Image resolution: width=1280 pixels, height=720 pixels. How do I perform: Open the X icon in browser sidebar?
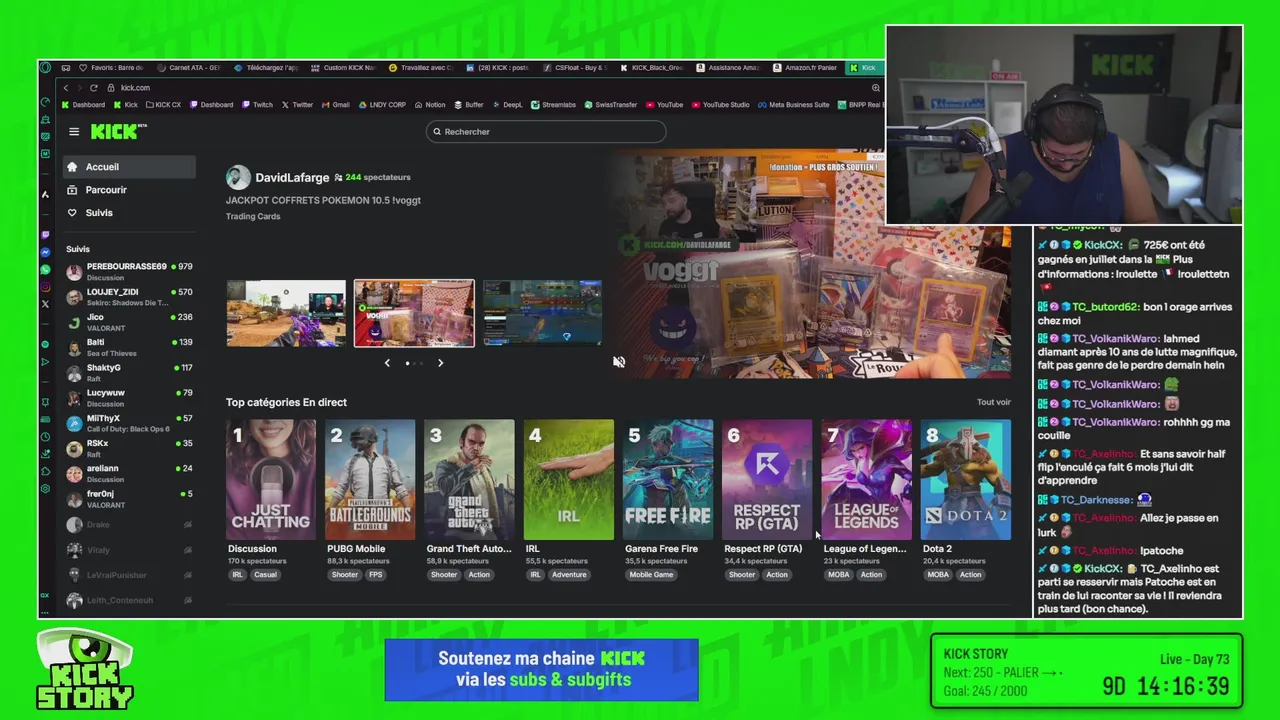45,304
